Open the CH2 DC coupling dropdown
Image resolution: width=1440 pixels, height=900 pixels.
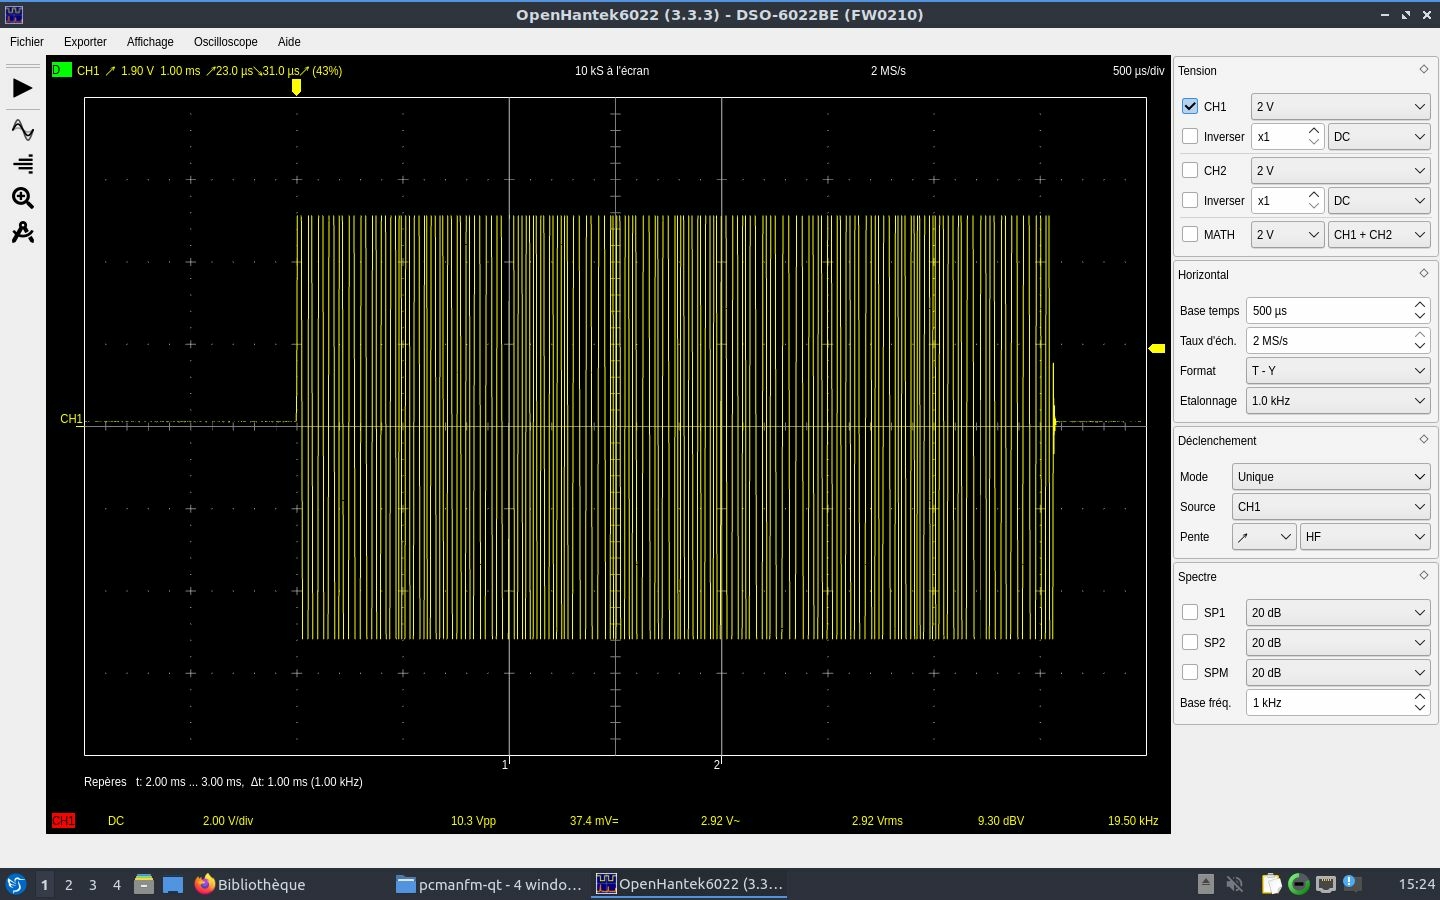[1379, 200]
